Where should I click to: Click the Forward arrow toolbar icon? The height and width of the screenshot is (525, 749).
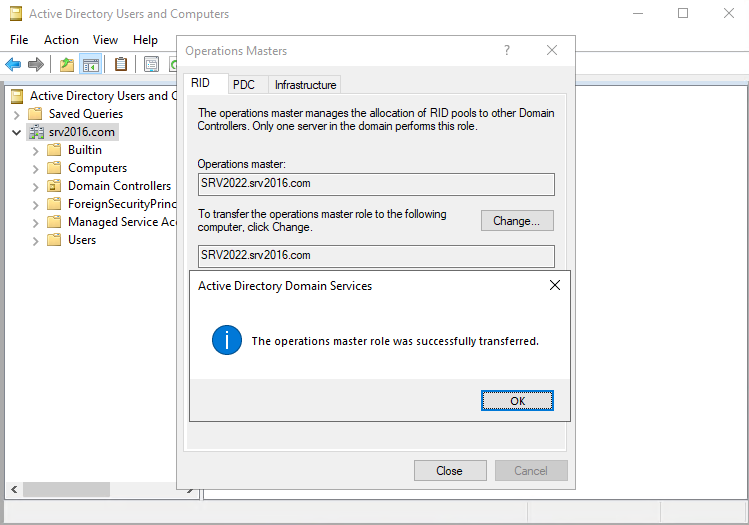pos(36,64)
